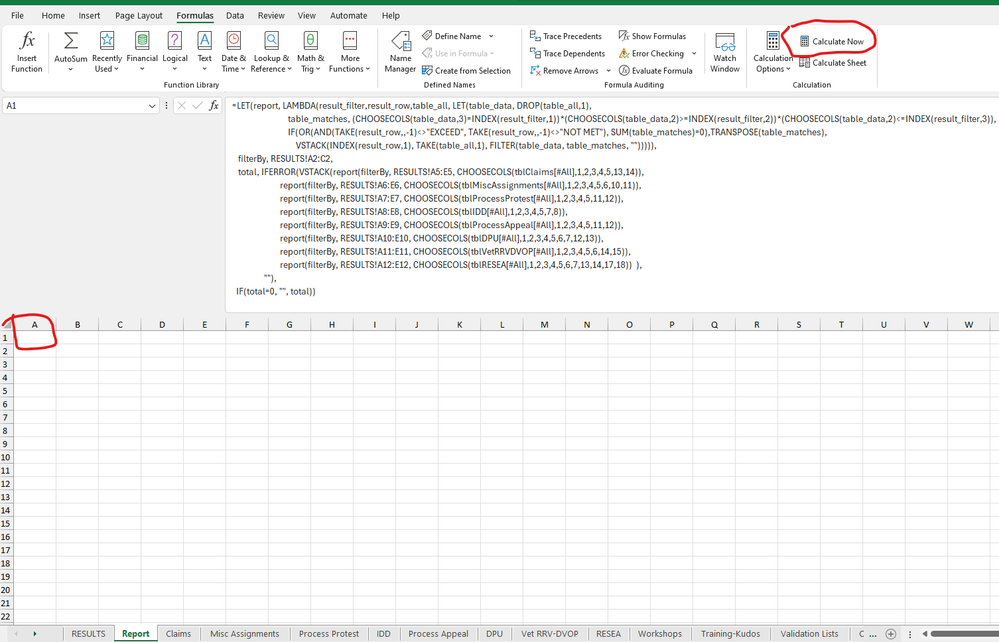Open Recently Used functions
The width and height of the screenshot is (999, 642).
tap(106, 52)
